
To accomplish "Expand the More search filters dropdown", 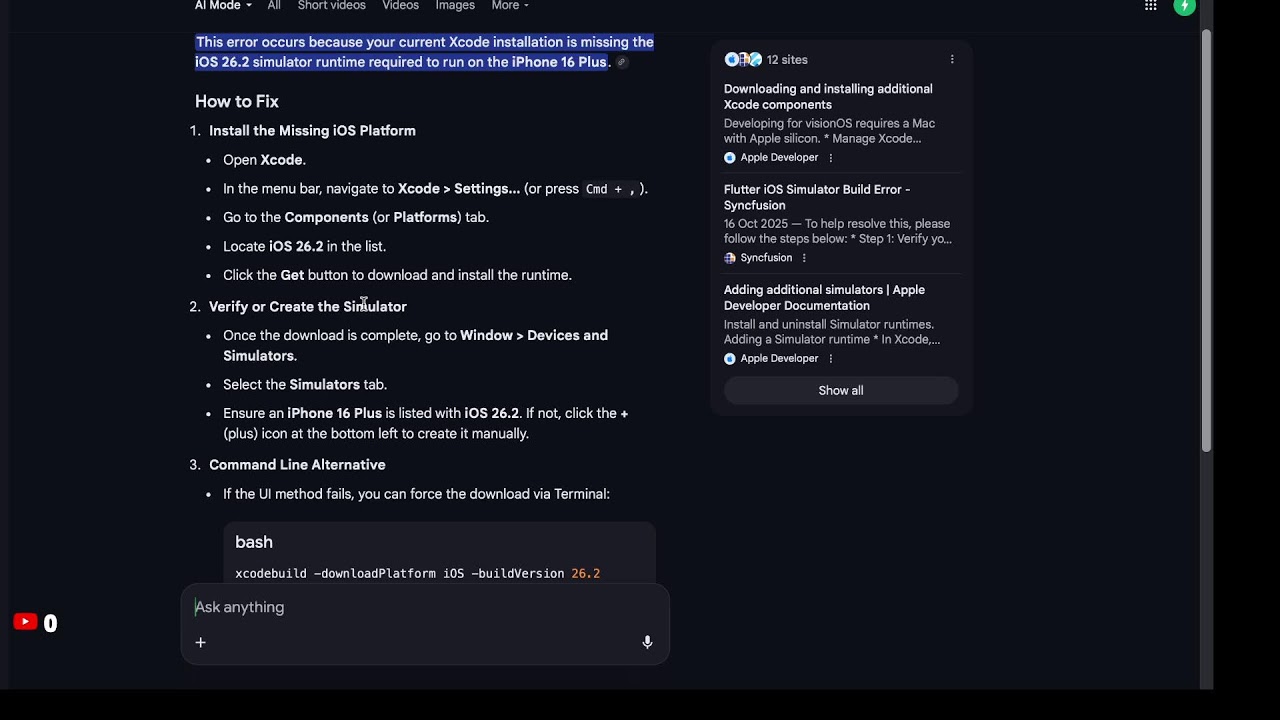I will [510, 6].
